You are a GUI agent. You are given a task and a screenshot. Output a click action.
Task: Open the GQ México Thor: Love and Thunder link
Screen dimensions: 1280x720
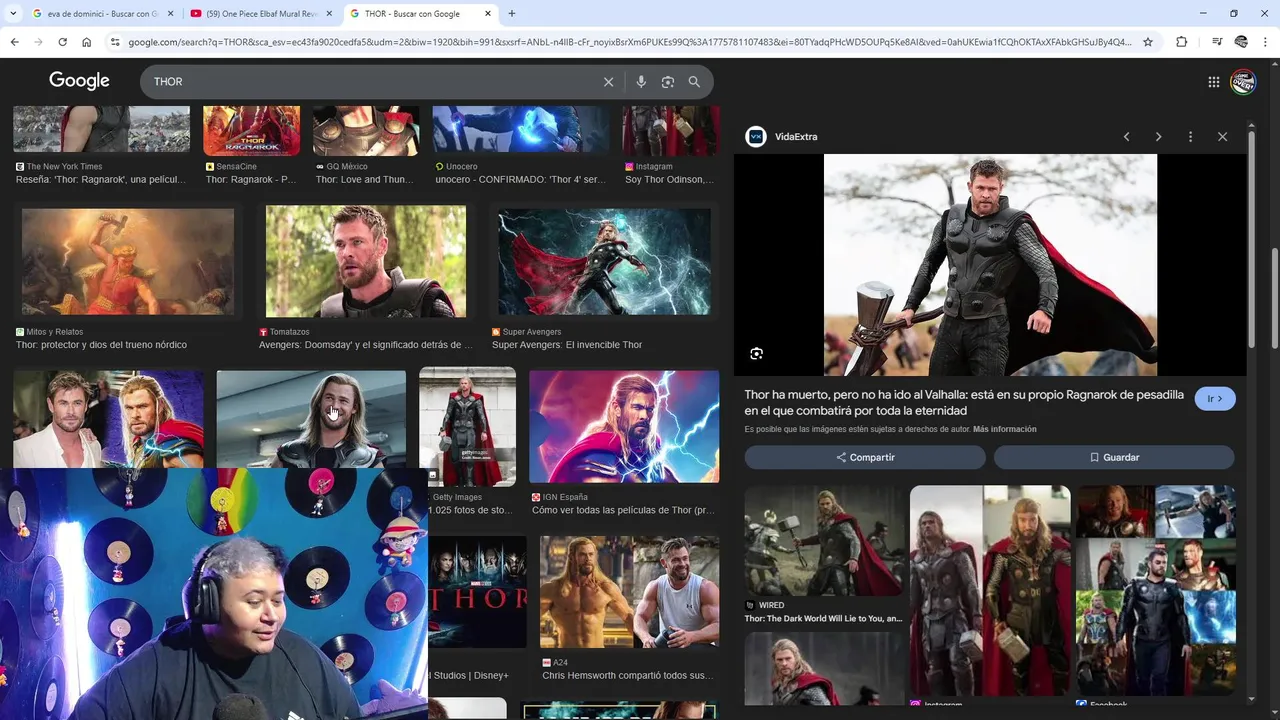(364, 180)
